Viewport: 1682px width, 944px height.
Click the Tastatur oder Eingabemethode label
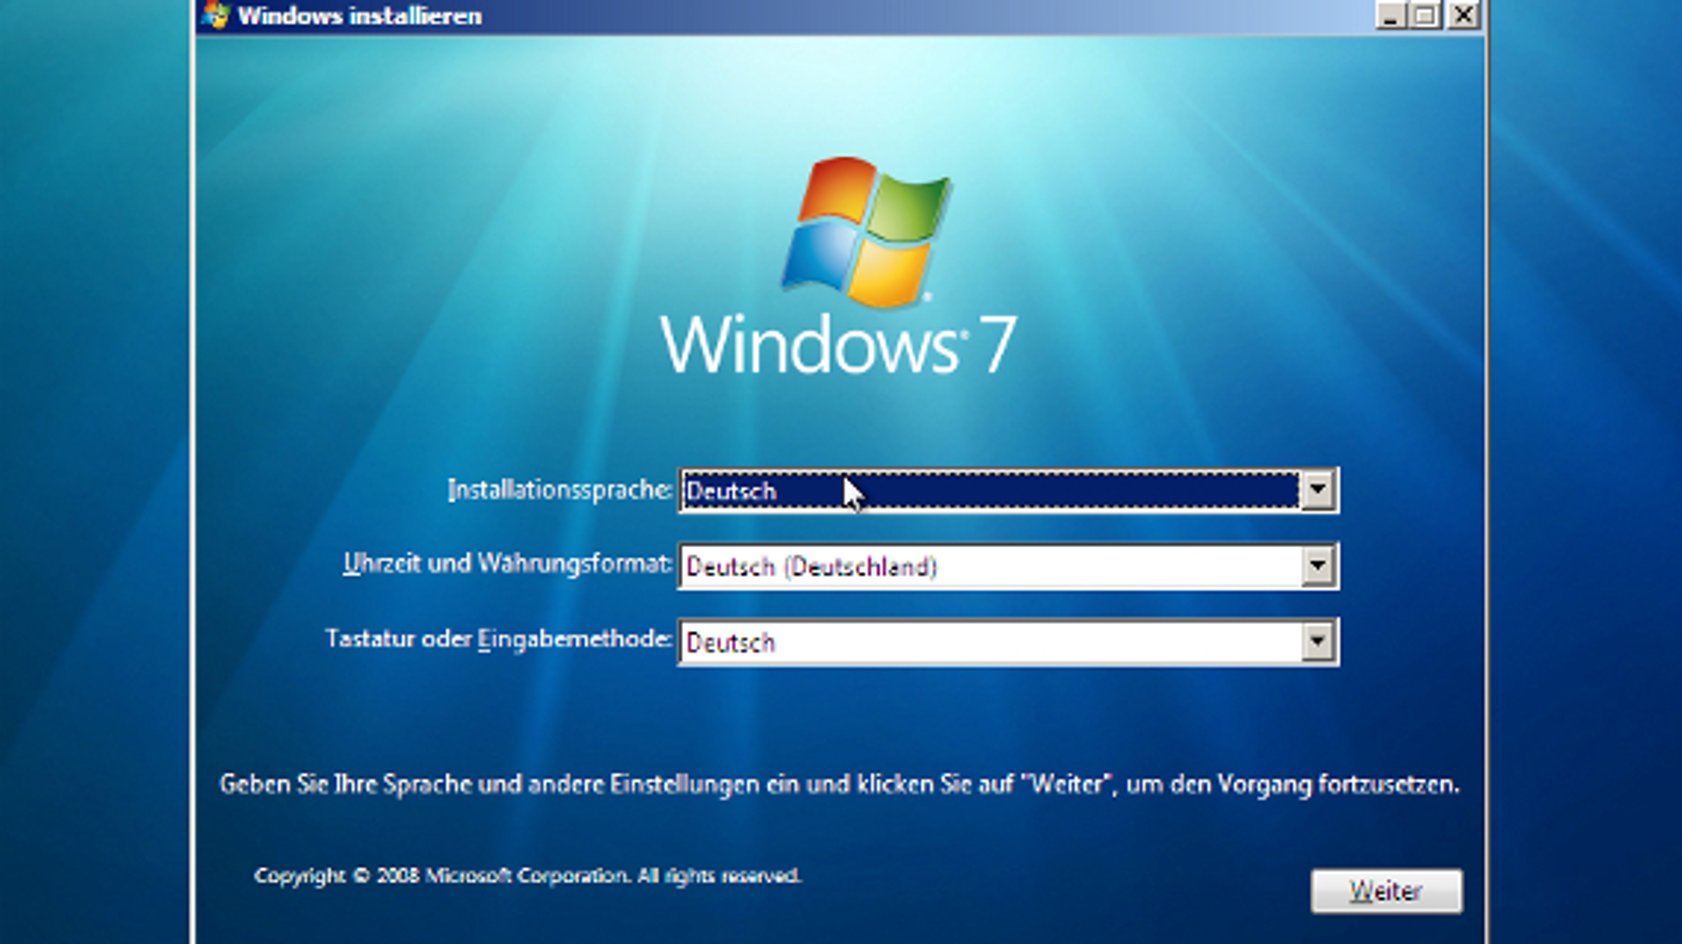coord(498,639)
